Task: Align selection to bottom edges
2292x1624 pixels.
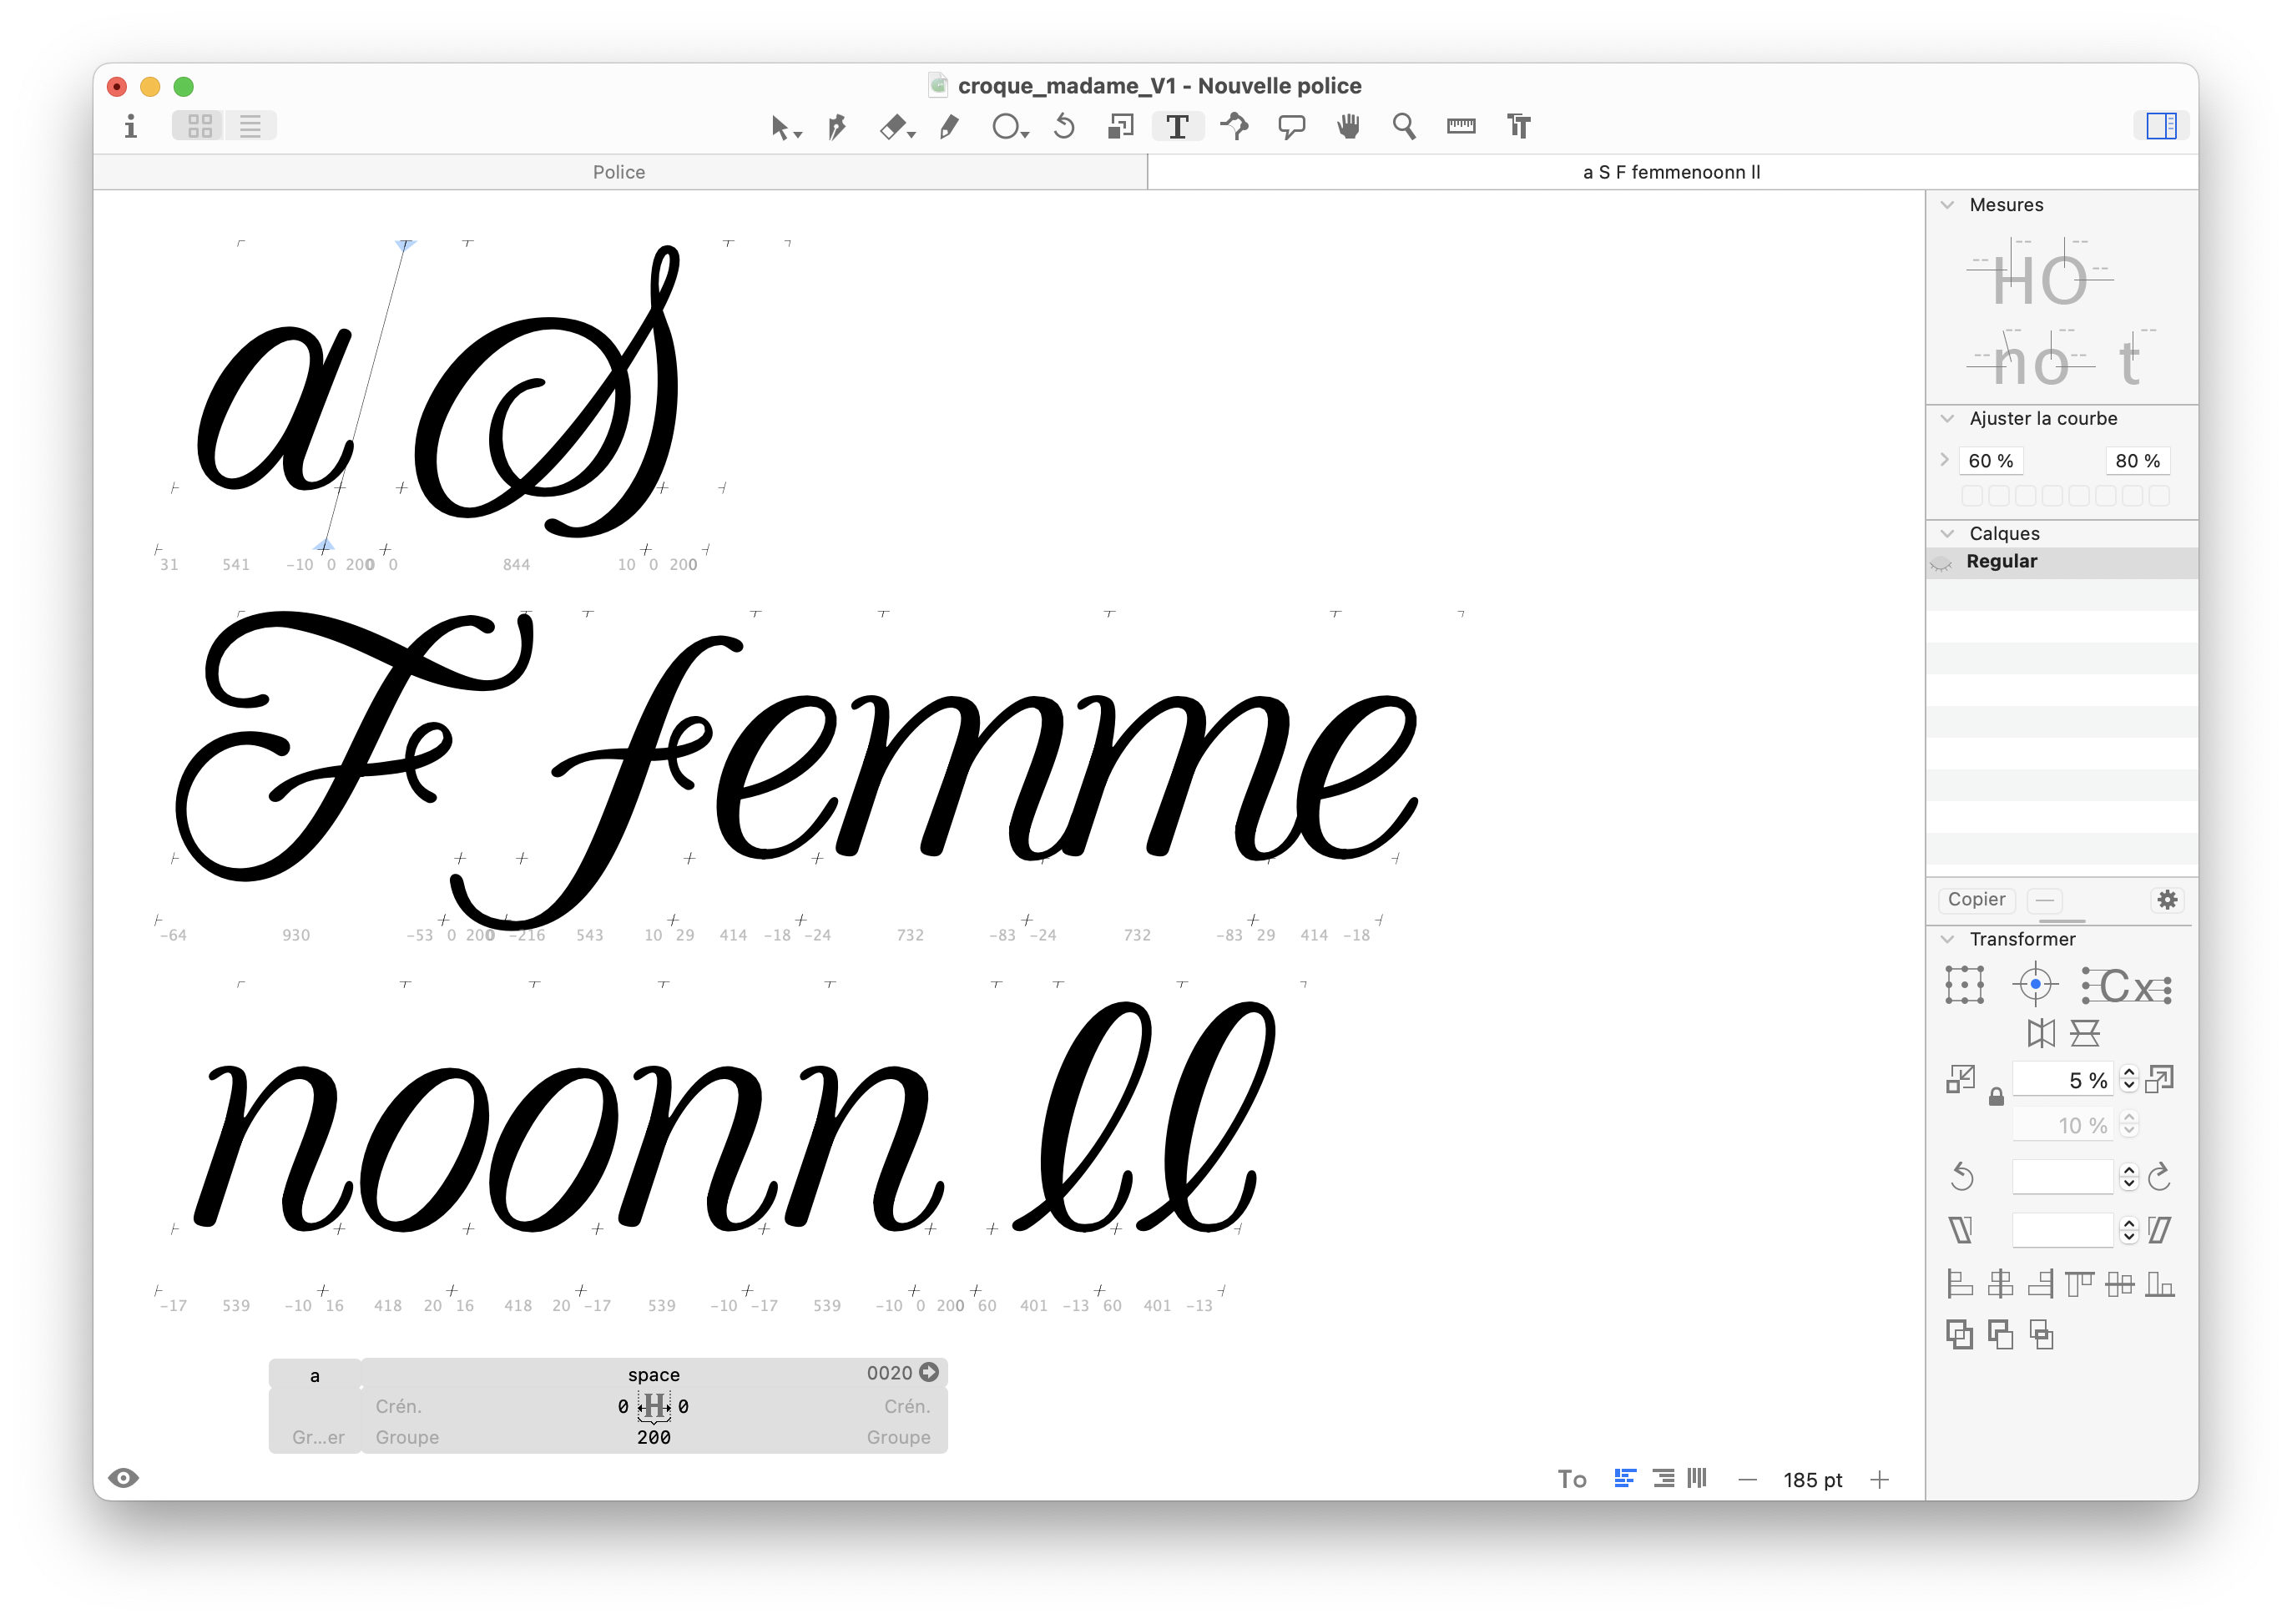Action: (x=2160, y=1285)
